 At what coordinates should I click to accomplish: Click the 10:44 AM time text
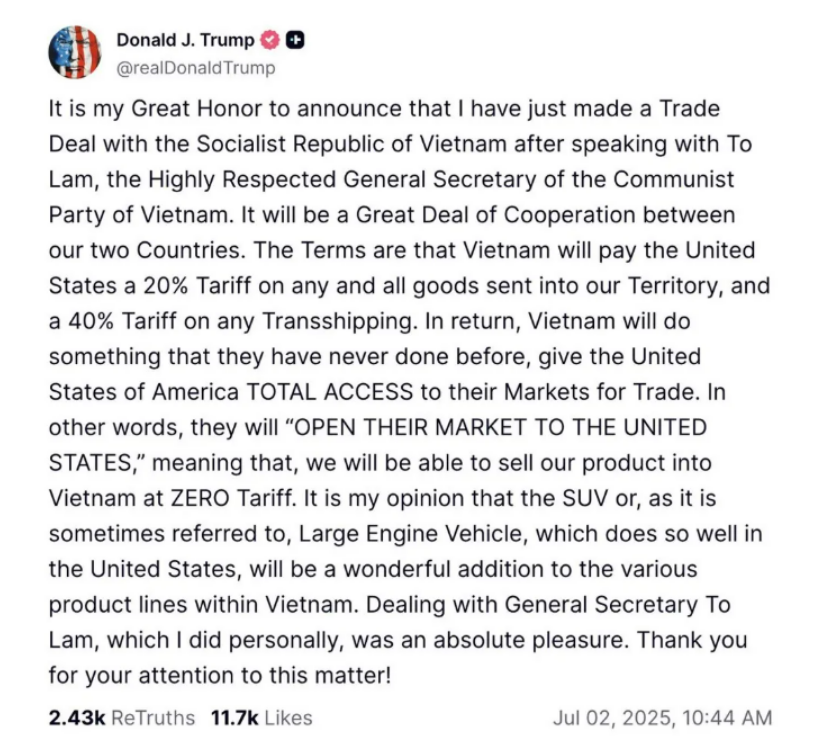[x=727, y=717]
